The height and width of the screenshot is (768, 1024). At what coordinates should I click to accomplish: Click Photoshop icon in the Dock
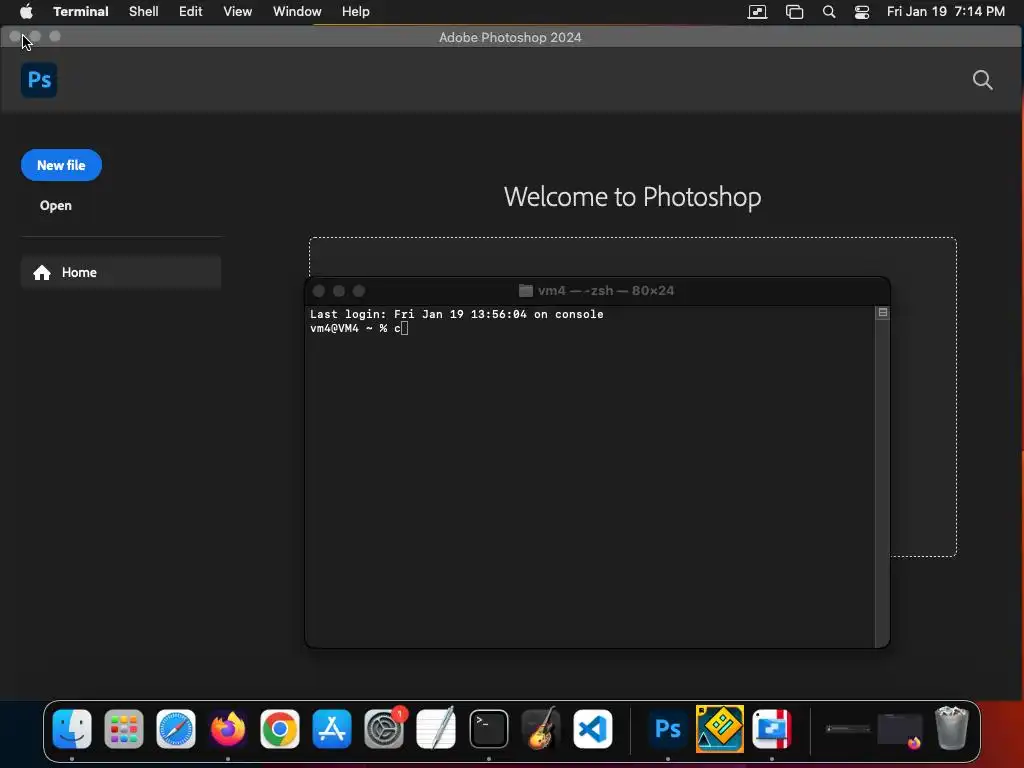pyautogui.click(x=667, y=729)
